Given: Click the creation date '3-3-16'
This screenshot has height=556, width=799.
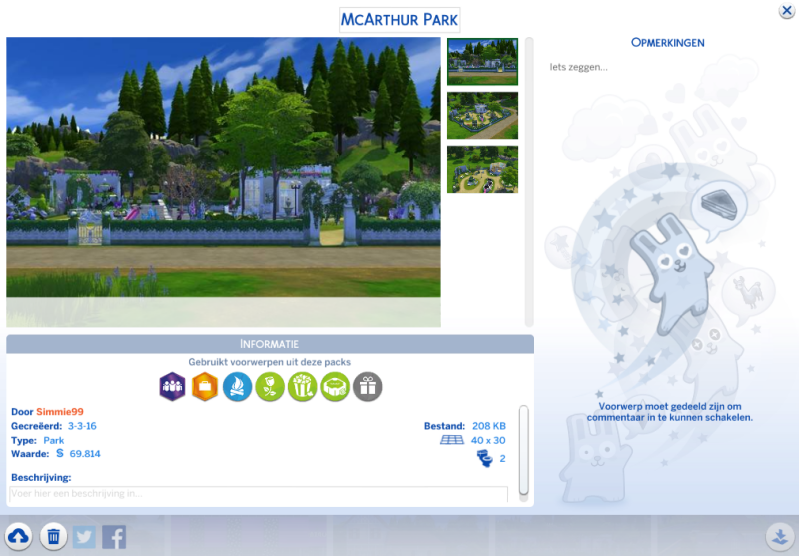Looking at the screenshot, I should click(x=82, y=426).
